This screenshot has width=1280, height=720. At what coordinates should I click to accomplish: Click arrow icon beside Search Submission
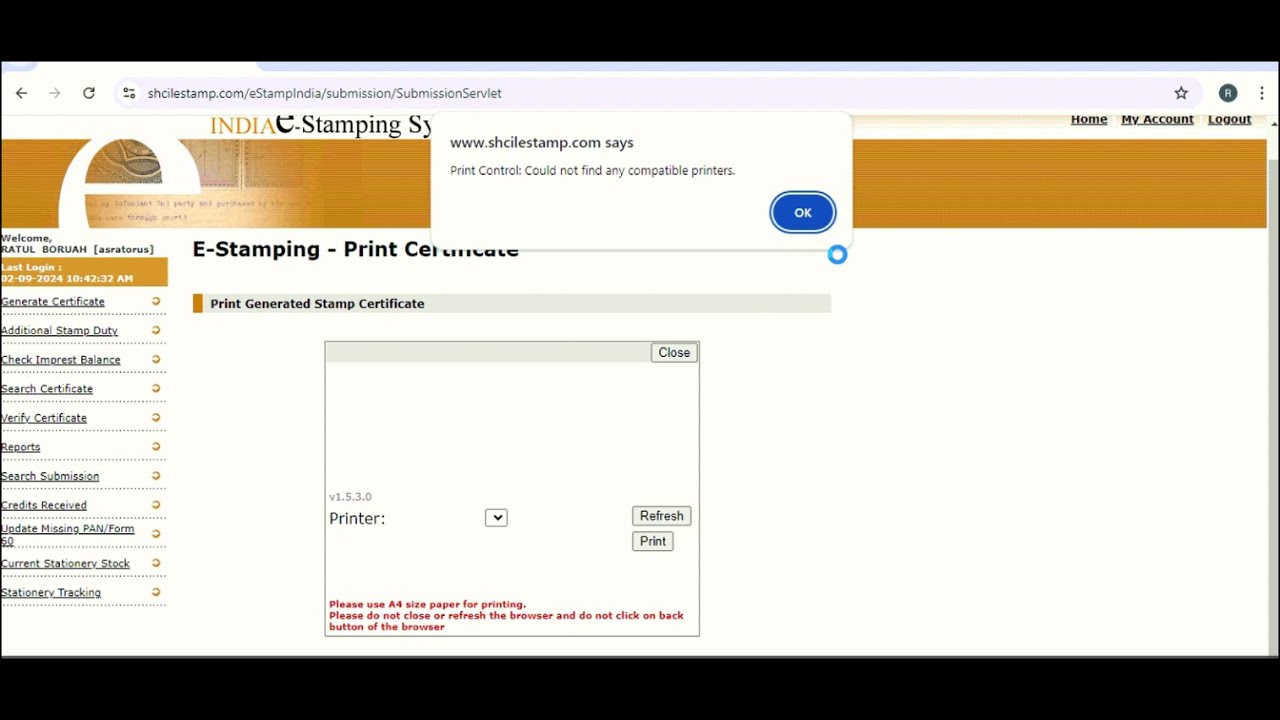point(156,475)
